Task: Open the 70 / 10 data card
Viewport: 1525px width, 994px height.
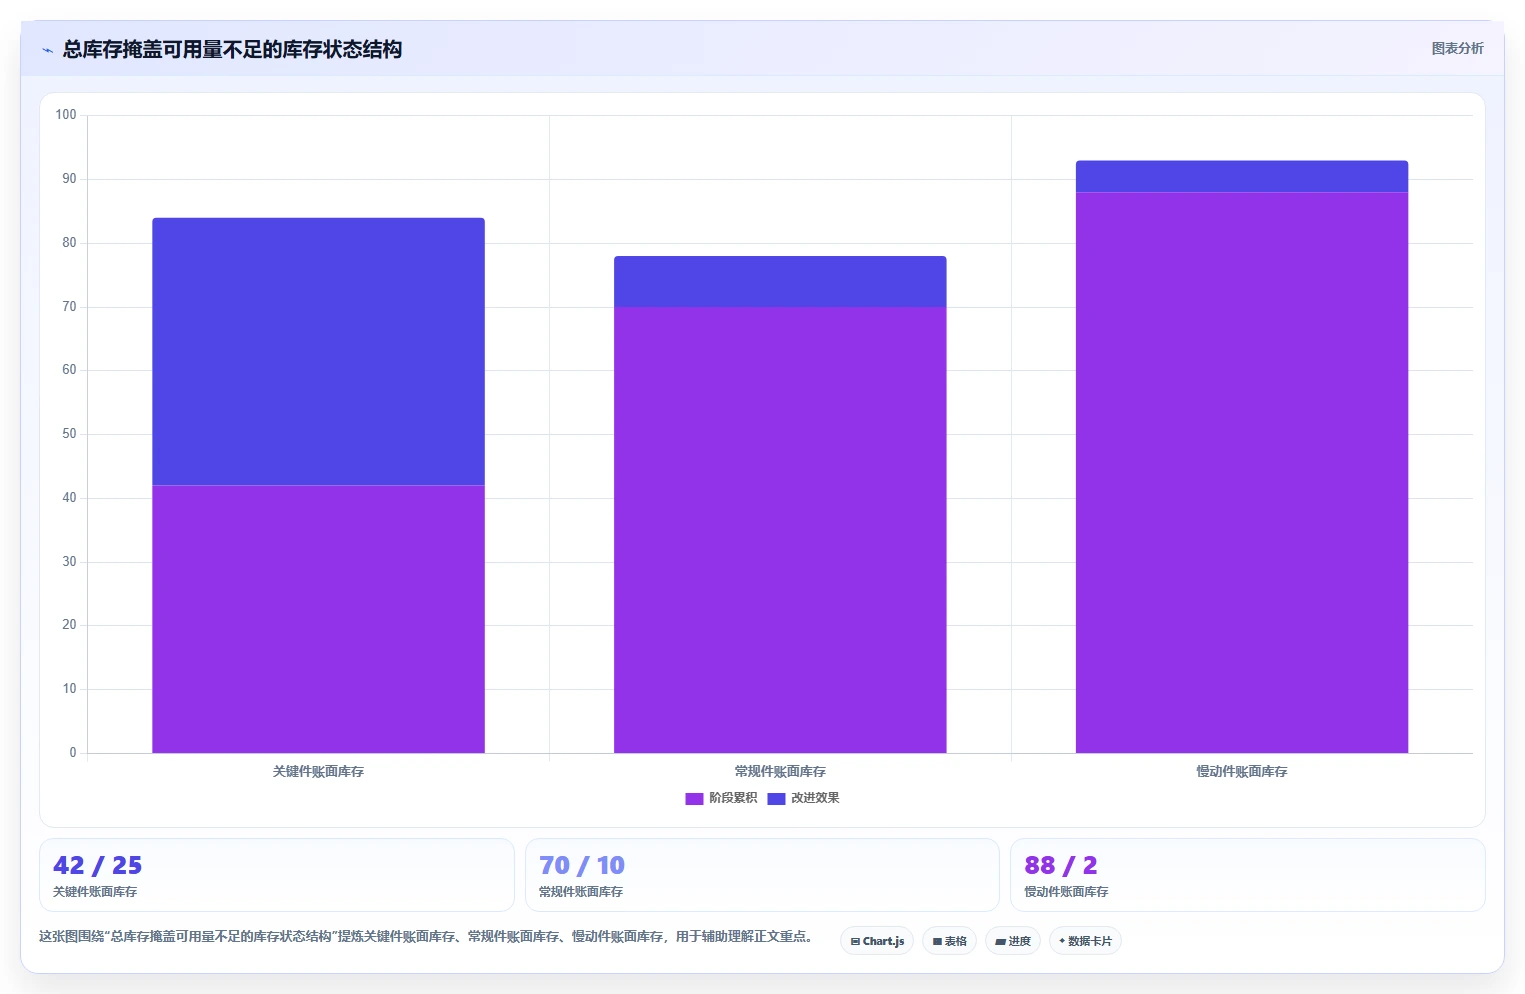Action: 762,875
